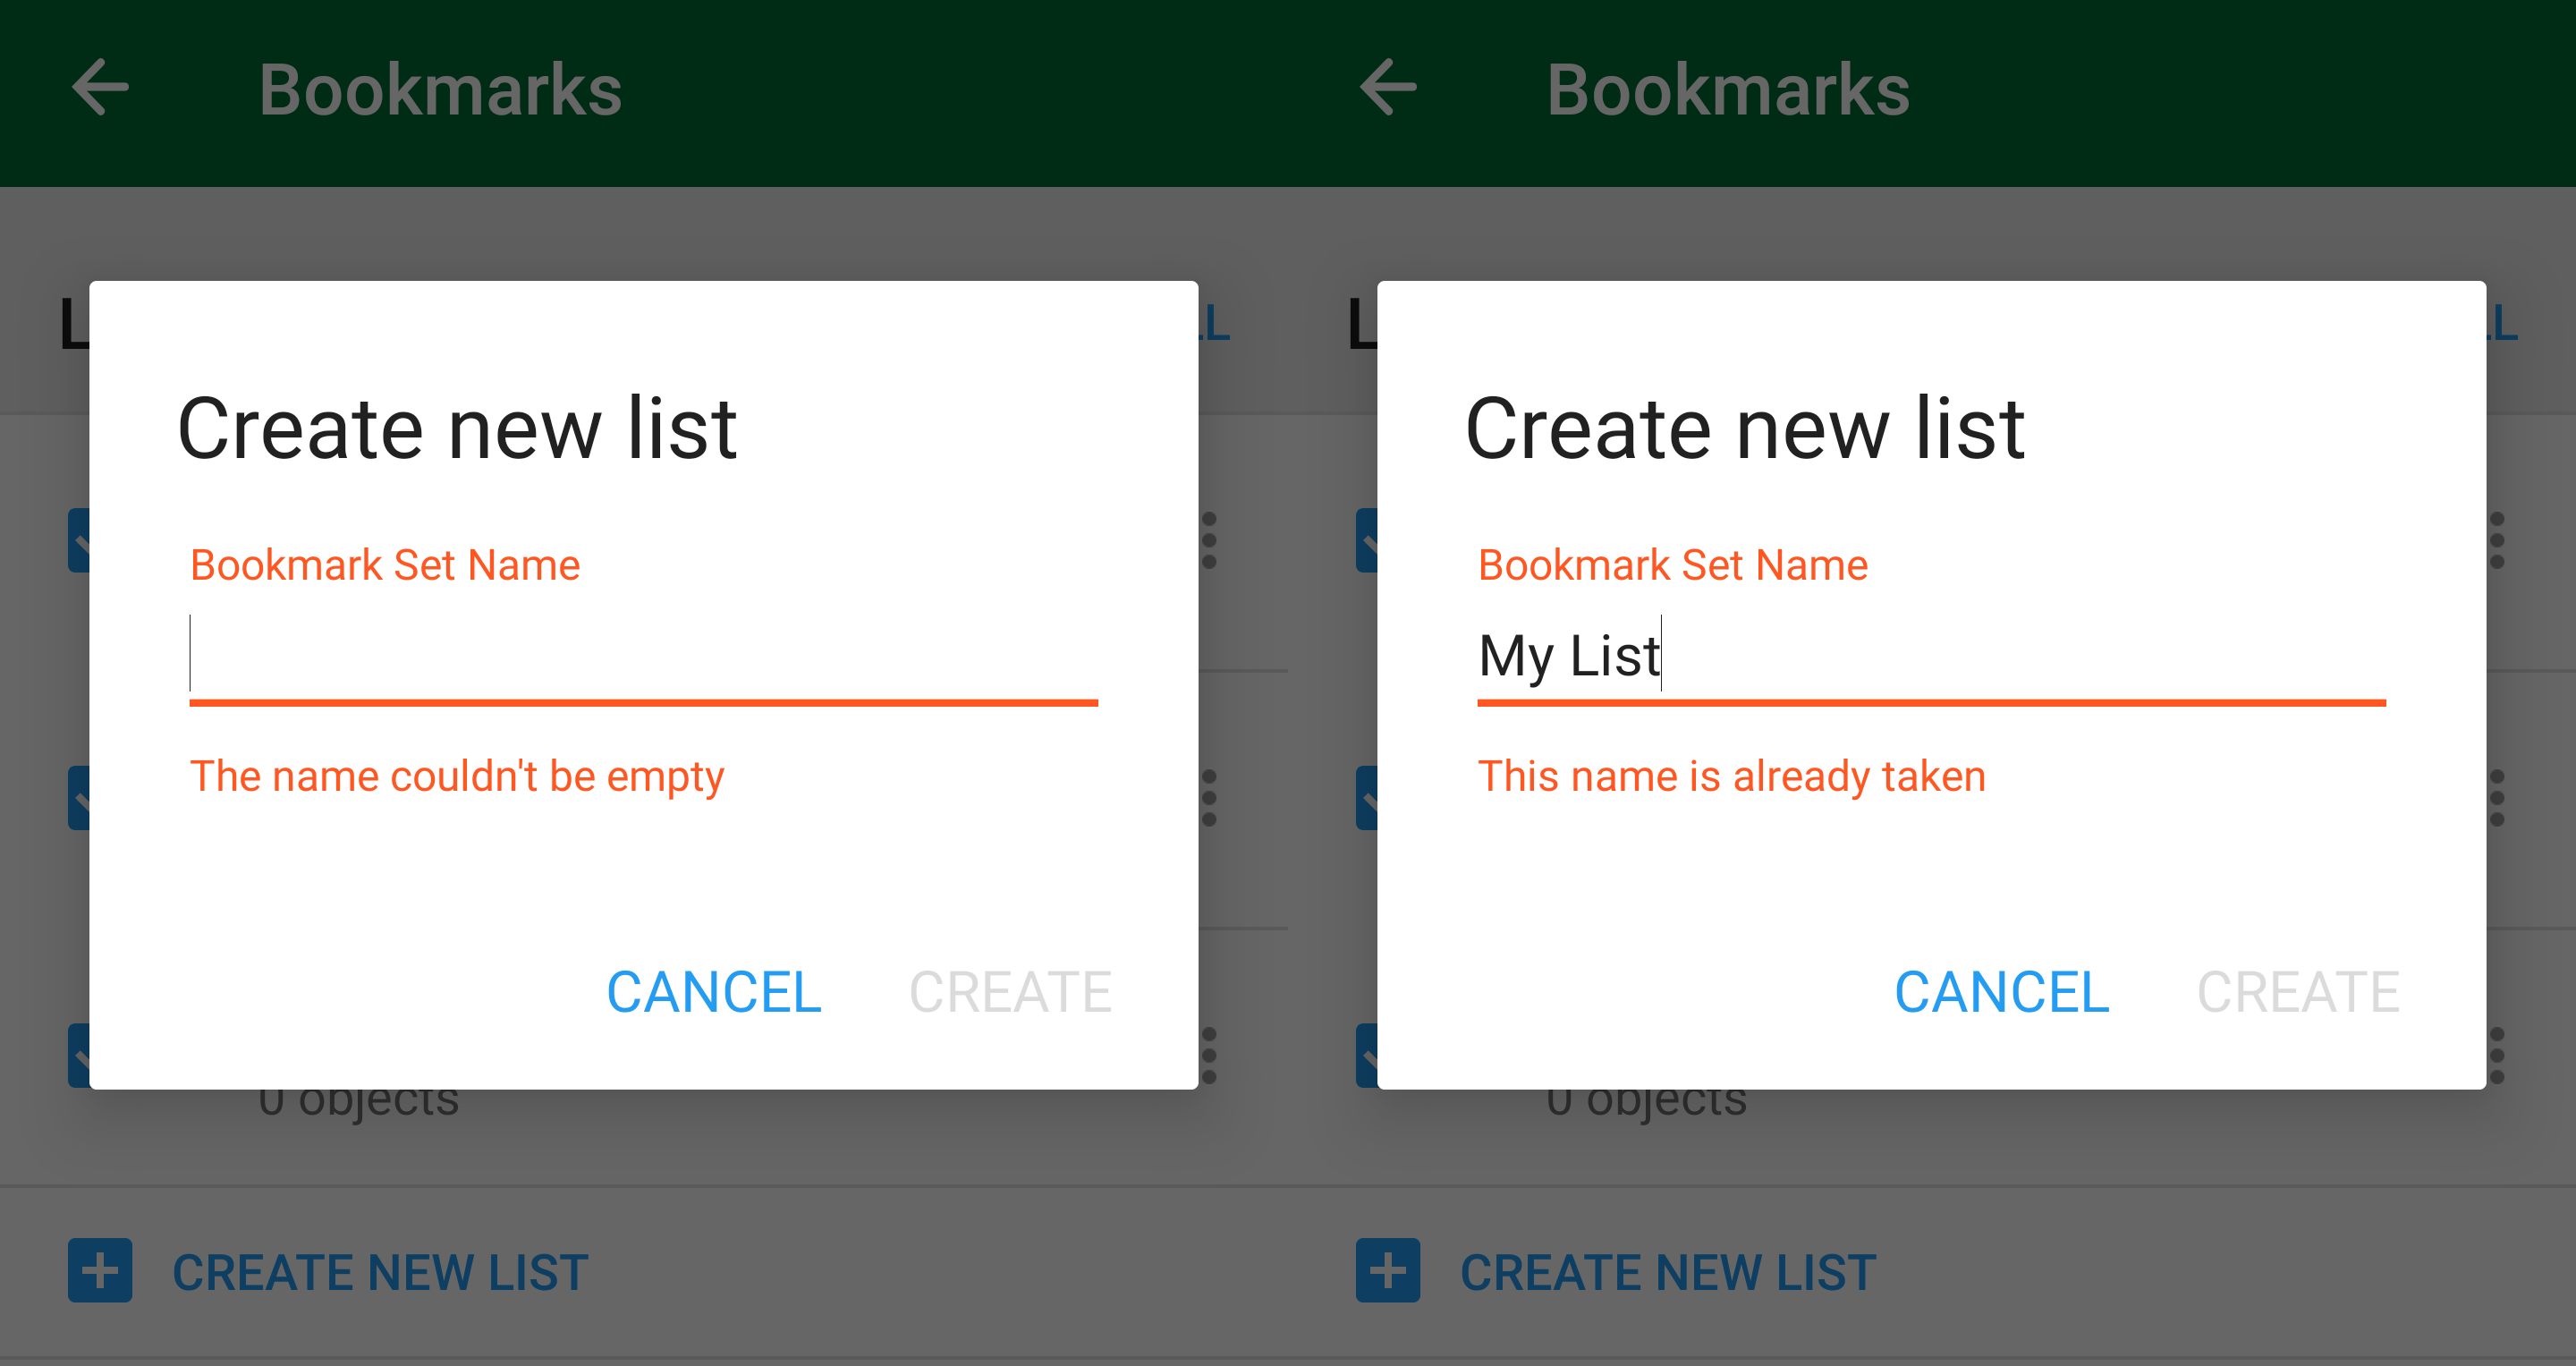Image resolution: width=2576 pixels, height=1366 pixels.
Task: Click the blue plus icon beside left CREATE NEW LIST
Action: (100, 1271)
